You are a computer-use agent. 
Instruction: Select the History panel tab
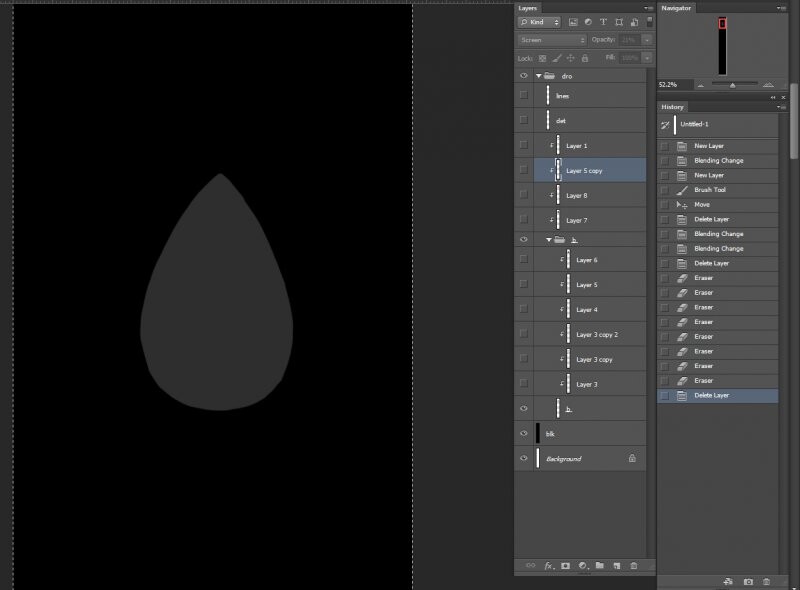[x=673, y=107]
